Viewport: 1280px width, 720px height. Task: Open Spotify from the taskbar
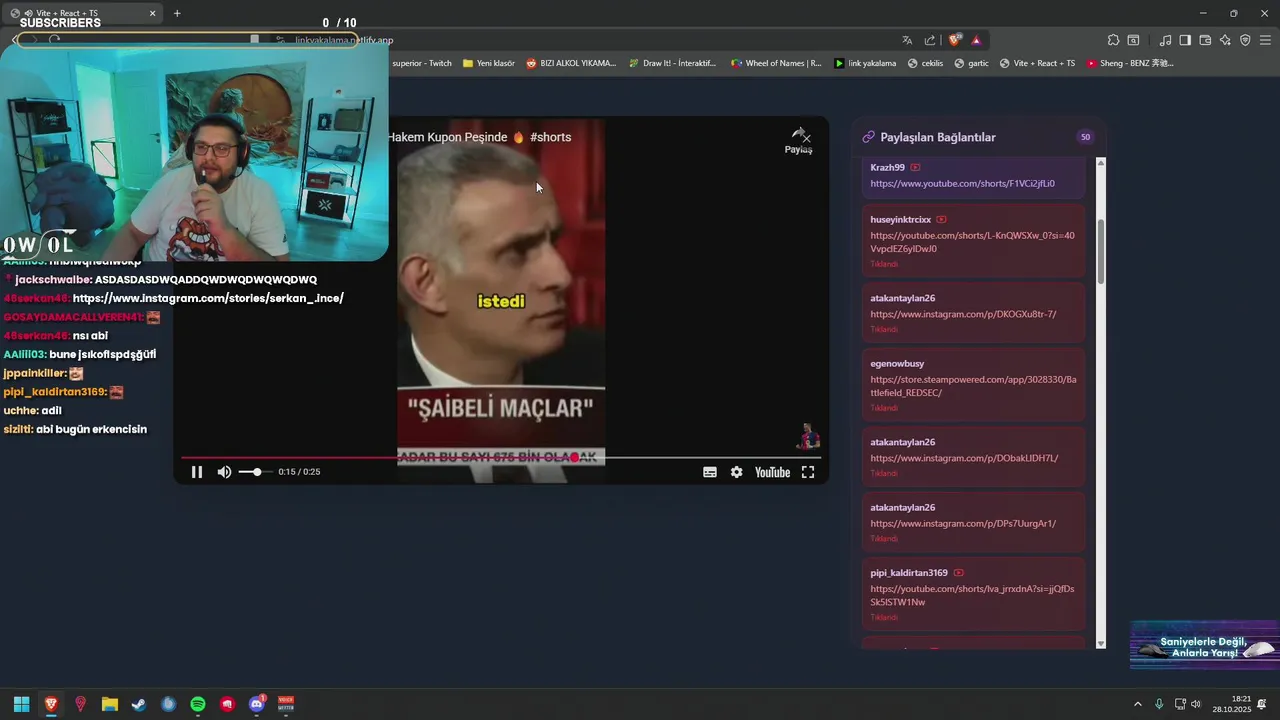[198, 704]
